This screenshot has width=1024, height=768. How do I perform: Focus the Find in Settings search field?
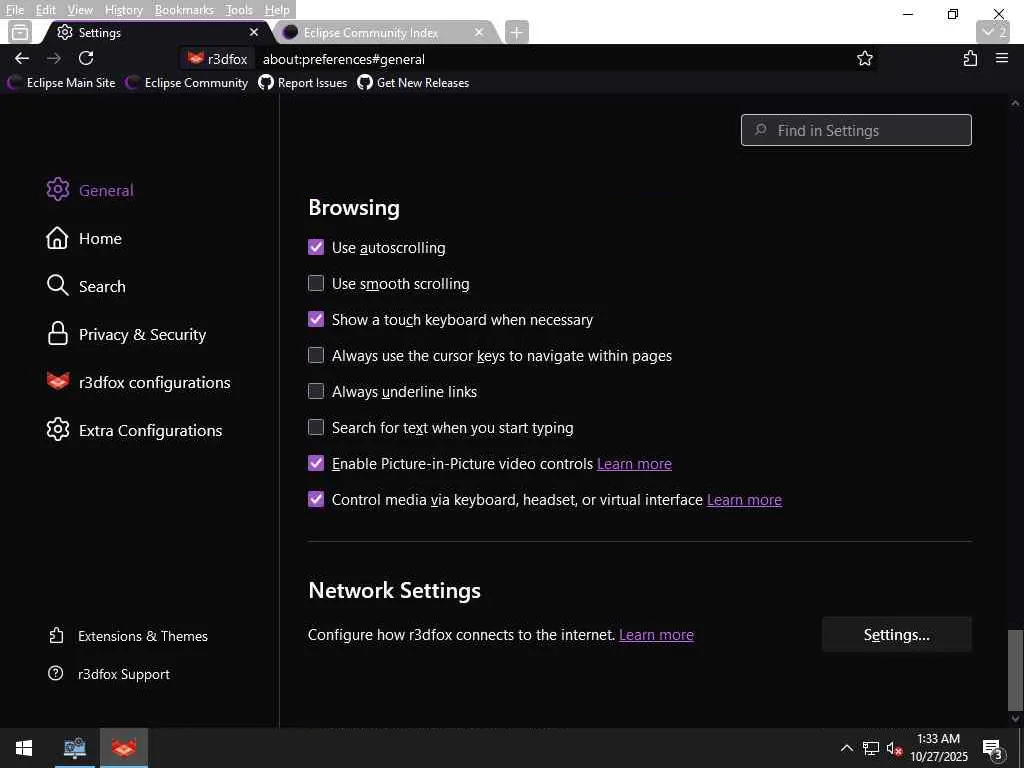click(x=856, y=130)
